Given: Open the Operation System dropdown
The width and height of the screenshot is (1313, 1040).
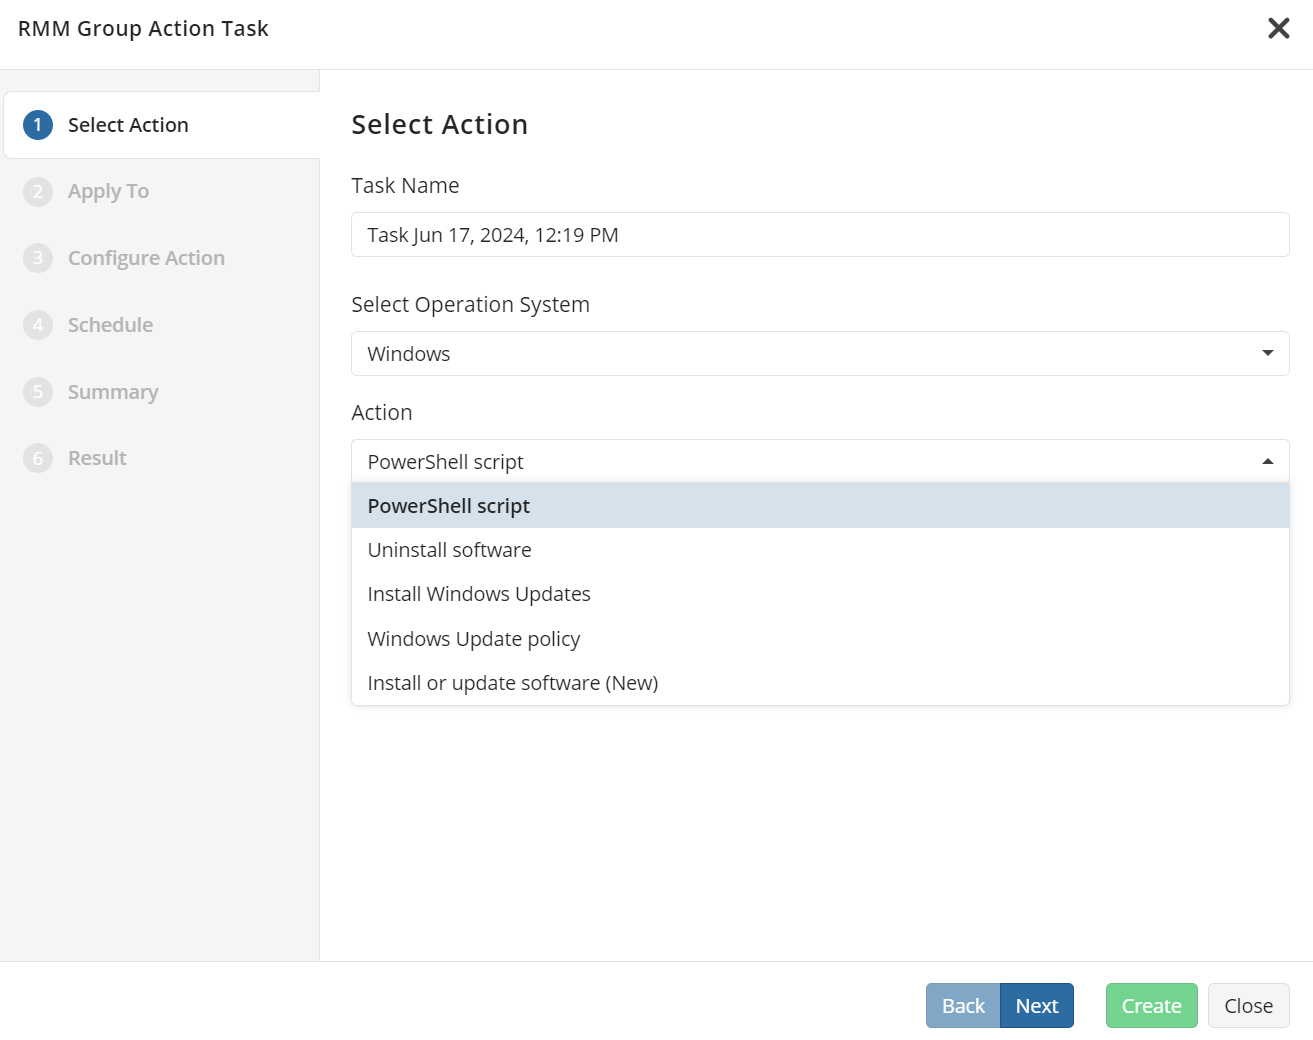Looking at the screenshot, I should click(x=819, y=354).
